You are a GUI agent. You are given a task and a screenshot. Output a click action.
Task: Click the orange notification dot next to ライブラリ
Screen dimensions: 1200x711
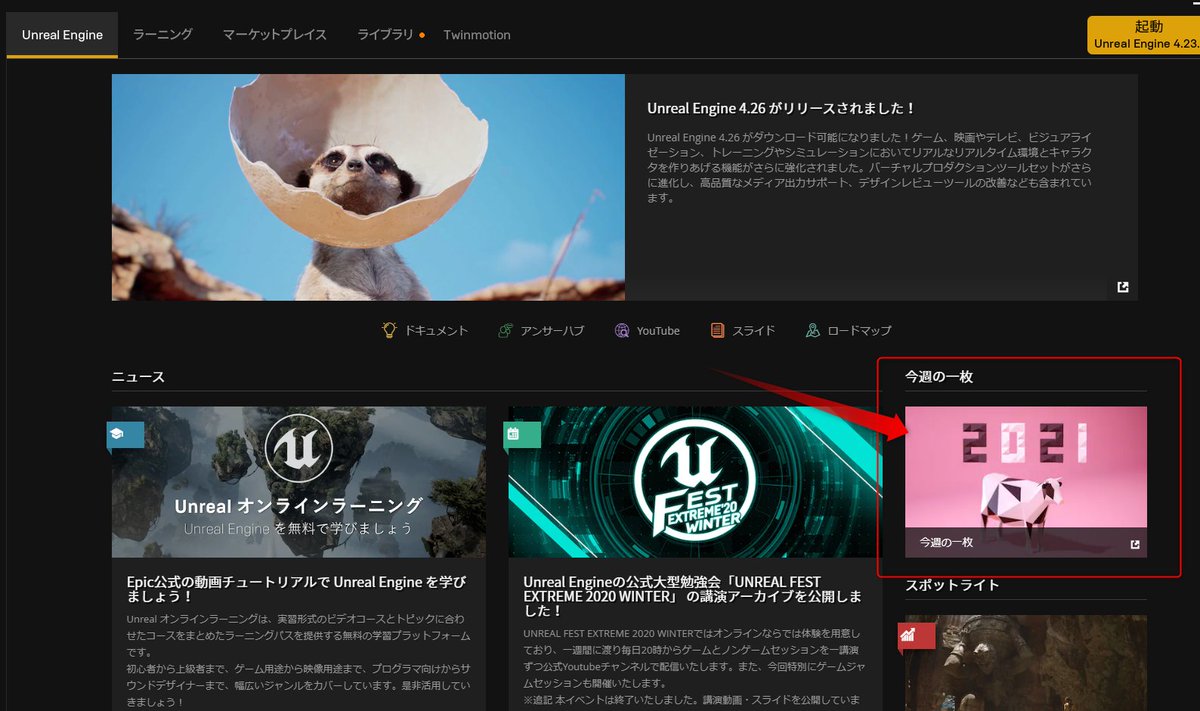coord(422,36)
